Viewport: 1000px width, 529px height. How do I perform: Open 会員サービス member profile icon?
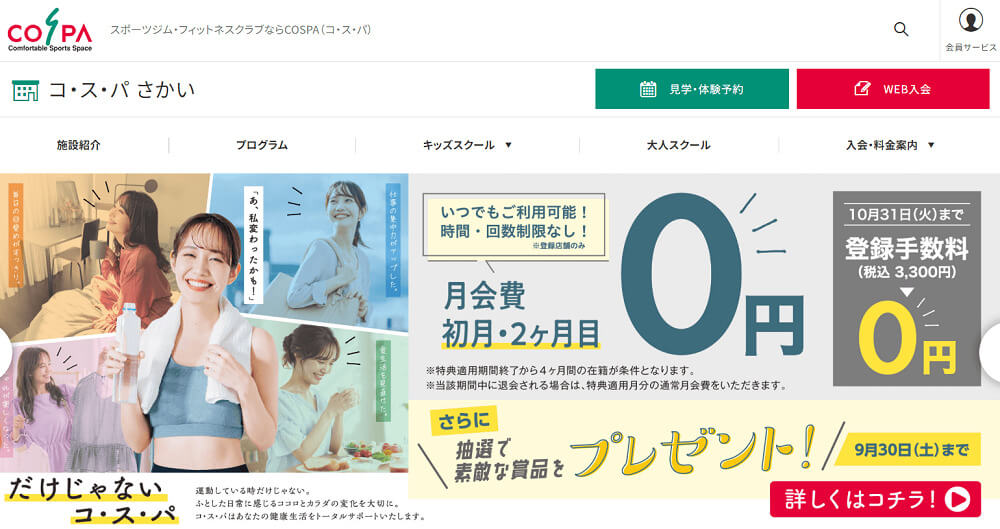click(x=970, y=21)
